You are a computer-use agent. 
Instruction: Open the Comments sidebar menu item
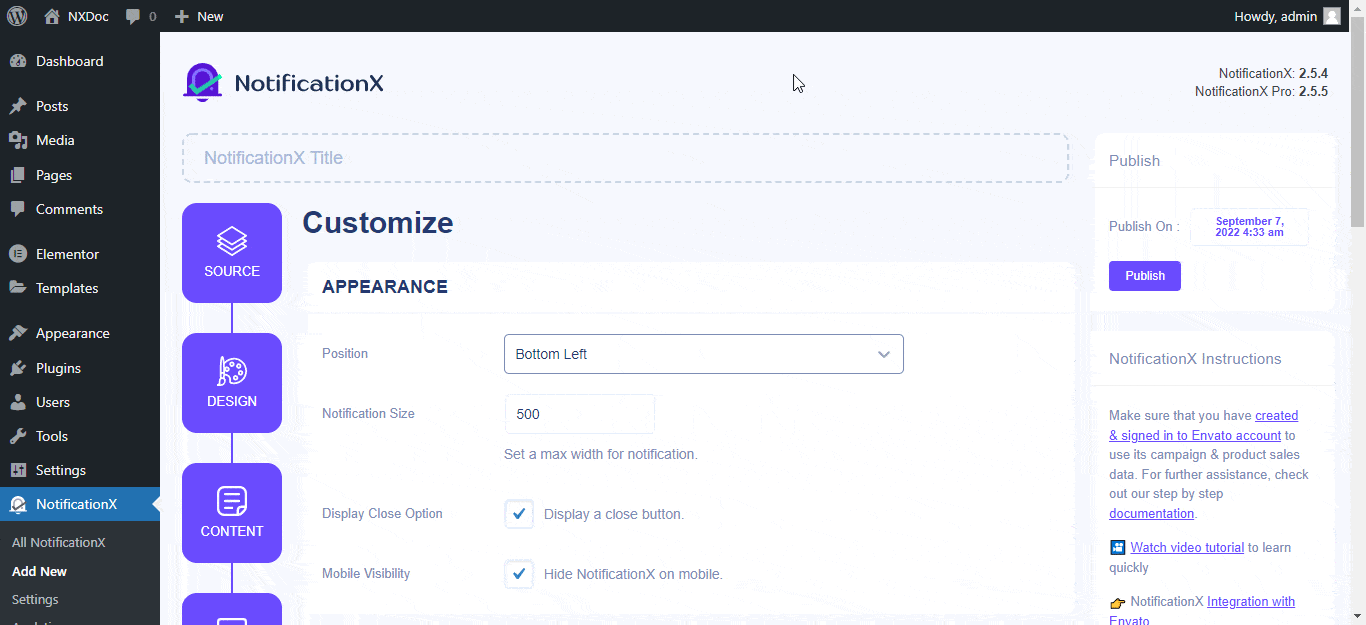[x=80, y=209]
